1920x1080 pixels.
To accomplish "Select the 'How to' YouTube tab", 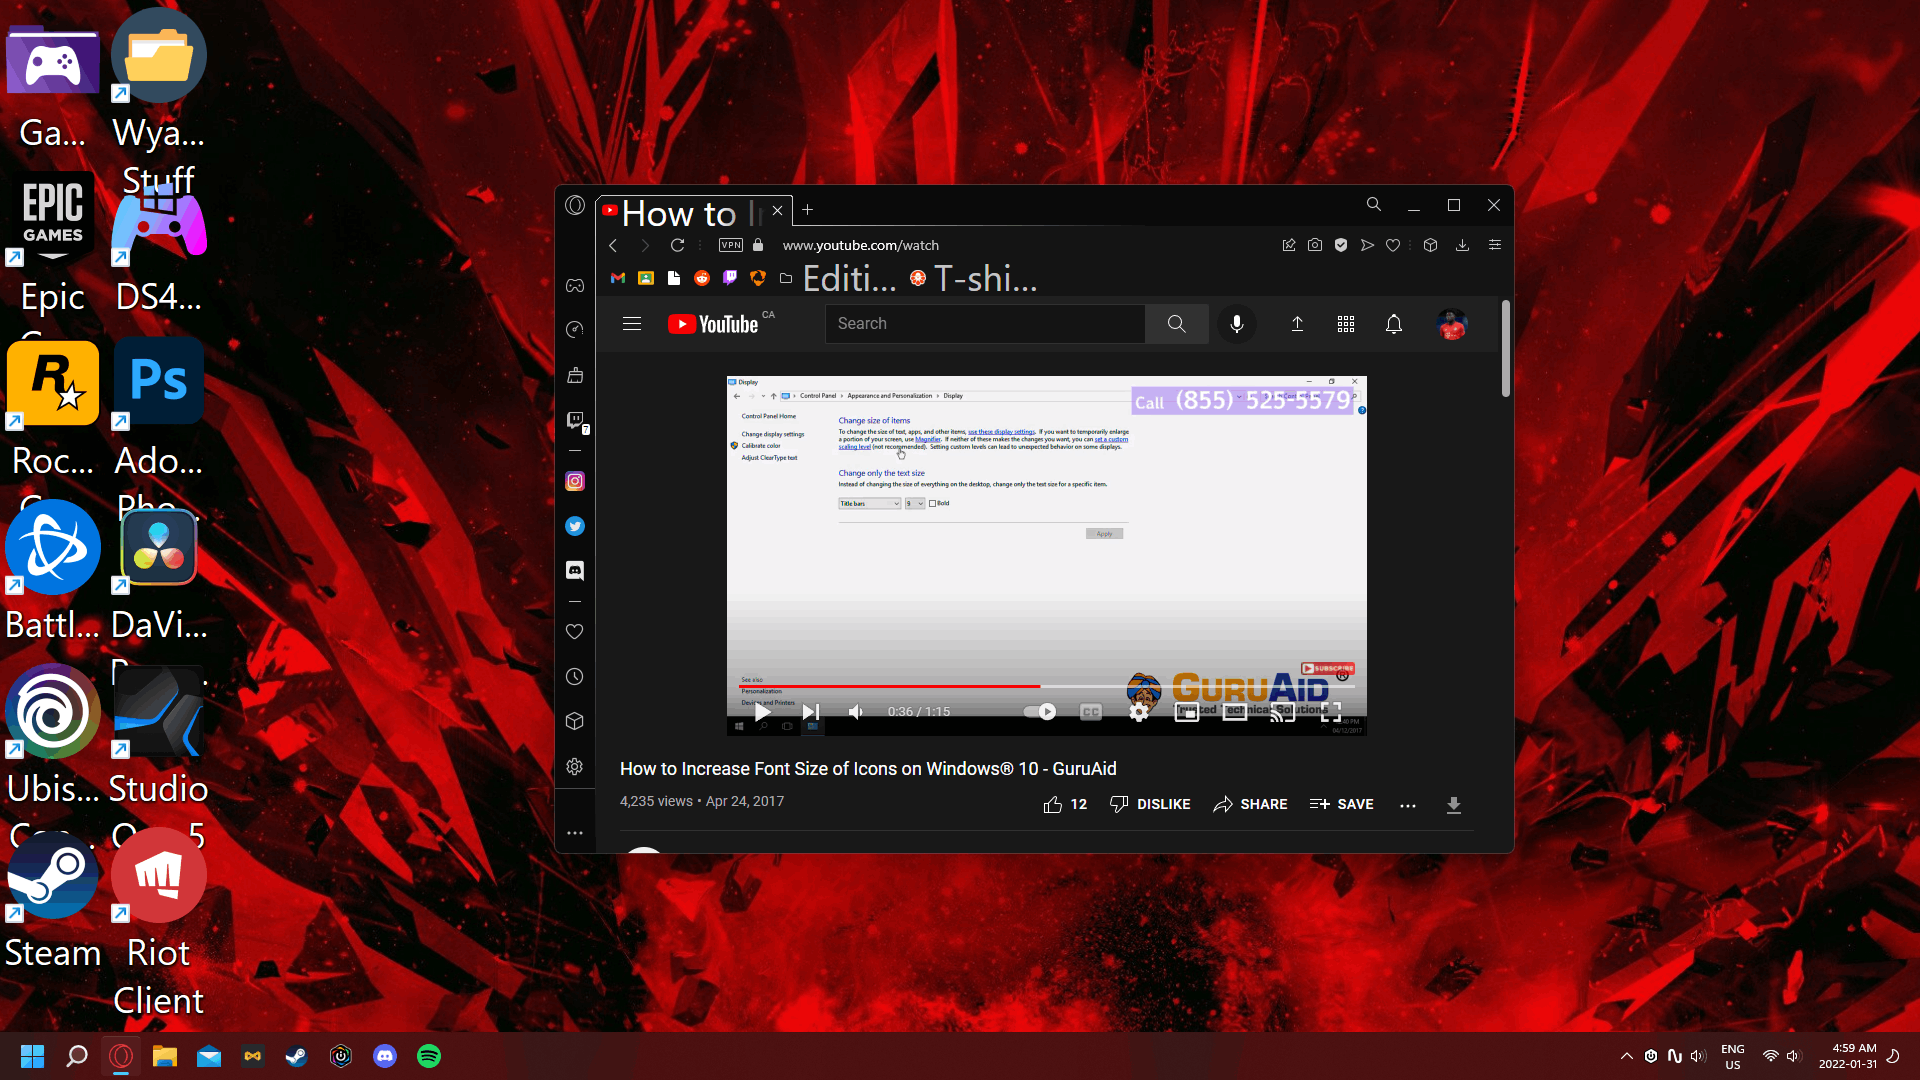I will [x=680, y=211].
